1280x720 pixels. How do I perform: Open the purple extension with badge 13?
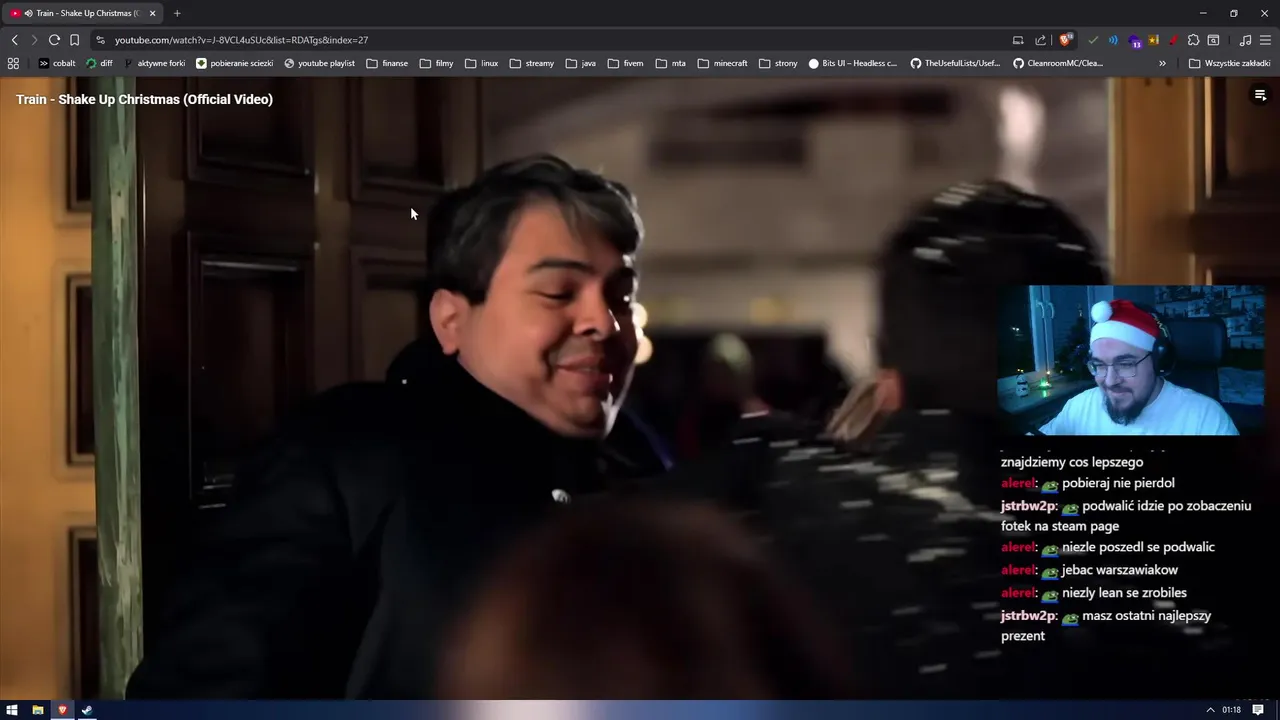(1134, 41)
